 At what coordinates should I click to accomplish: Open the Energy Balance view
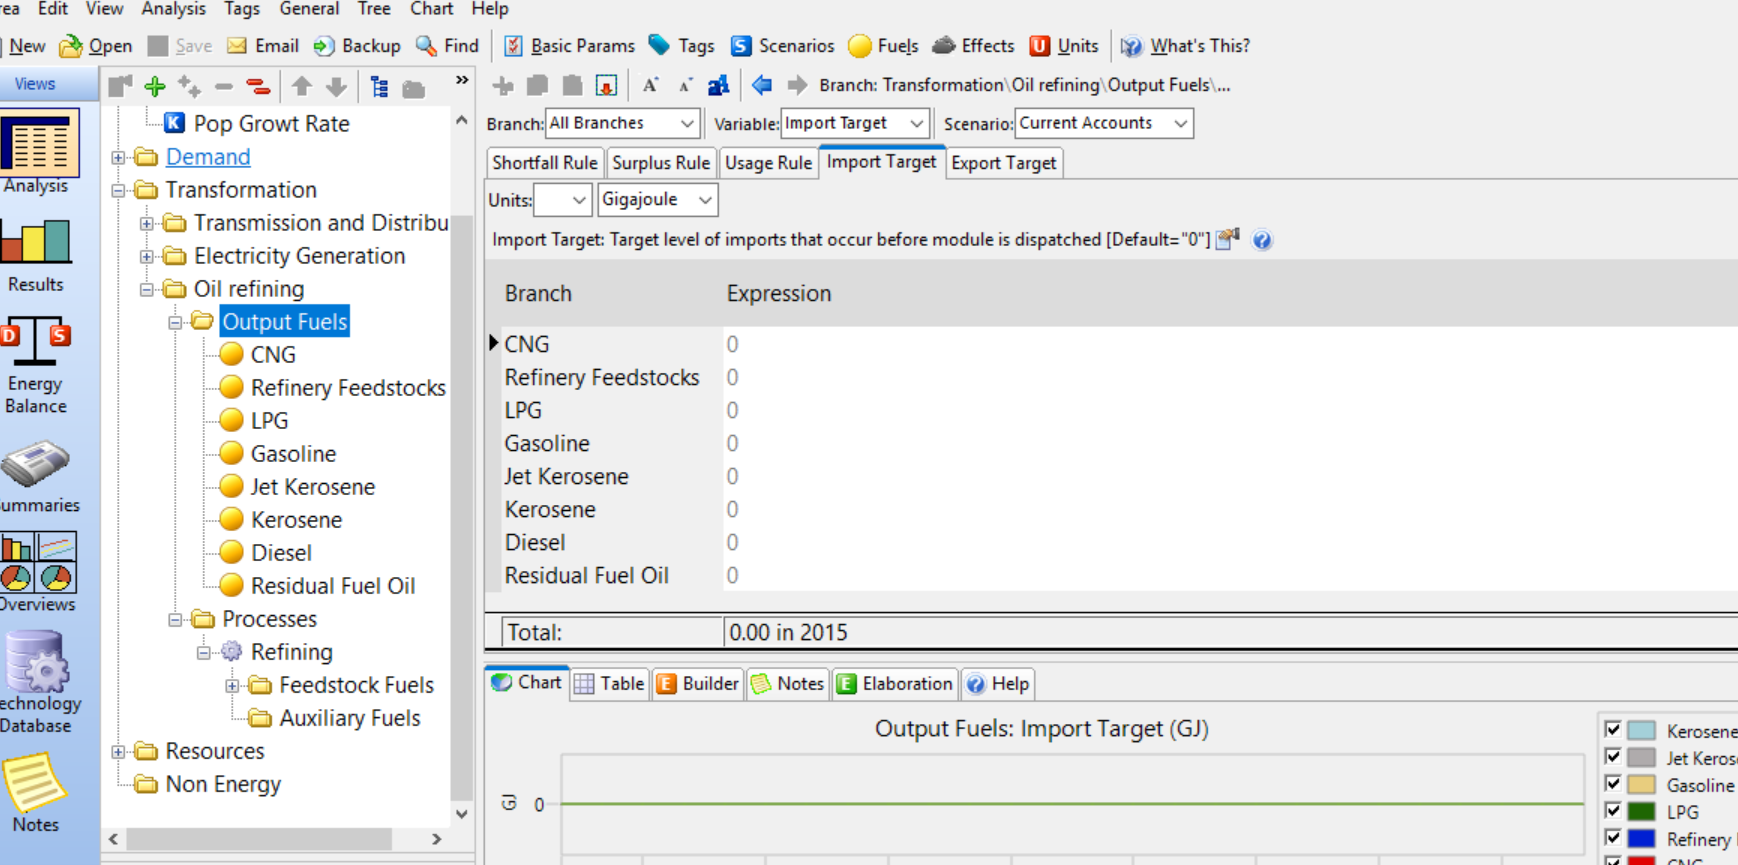tap(35, 366)
